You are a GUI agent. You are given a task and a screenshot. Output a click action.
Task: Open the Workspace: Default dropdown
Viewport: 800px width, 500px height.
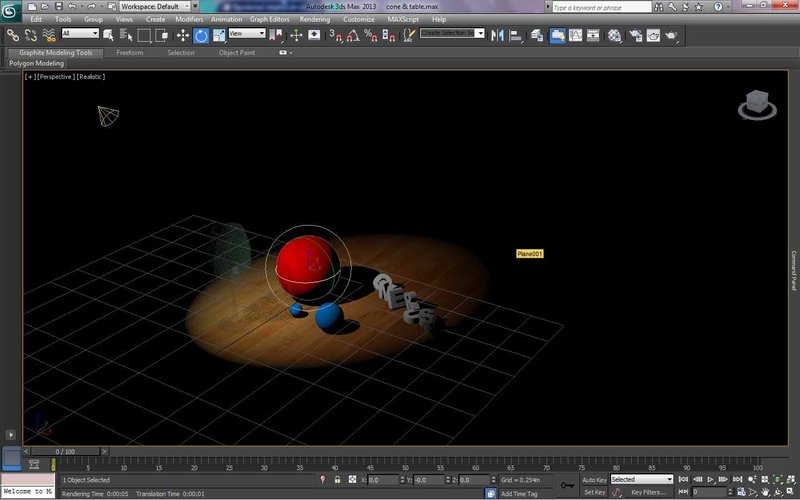coord(155,6)
